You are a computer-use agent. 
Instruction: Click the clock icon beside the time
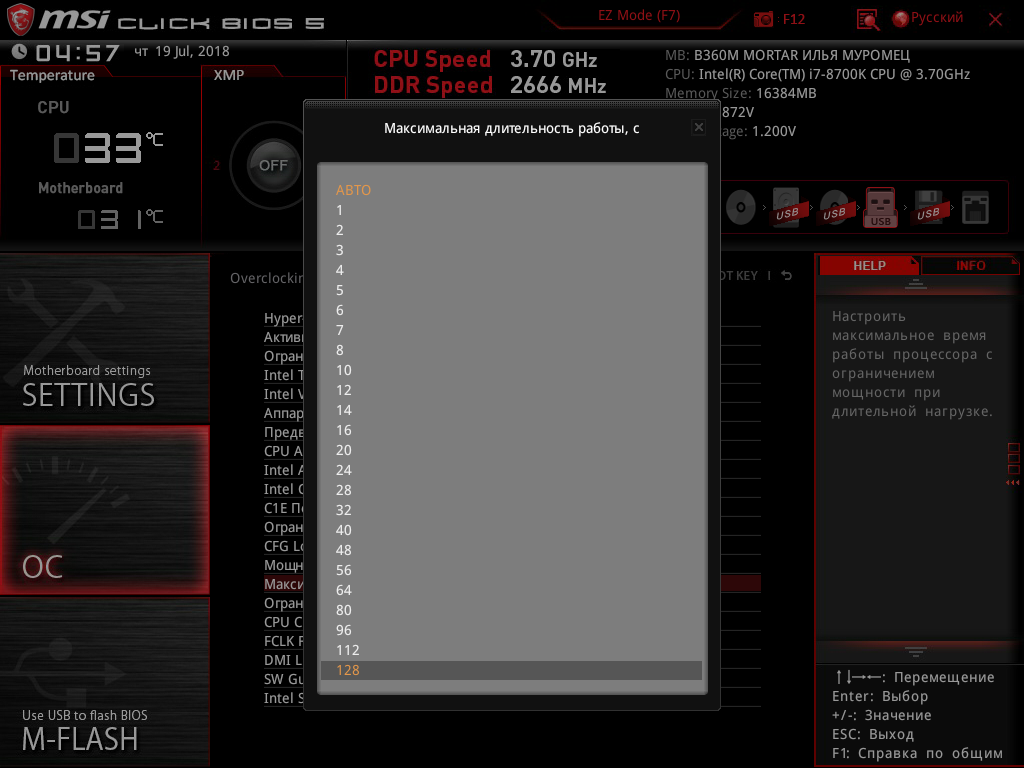20,51
